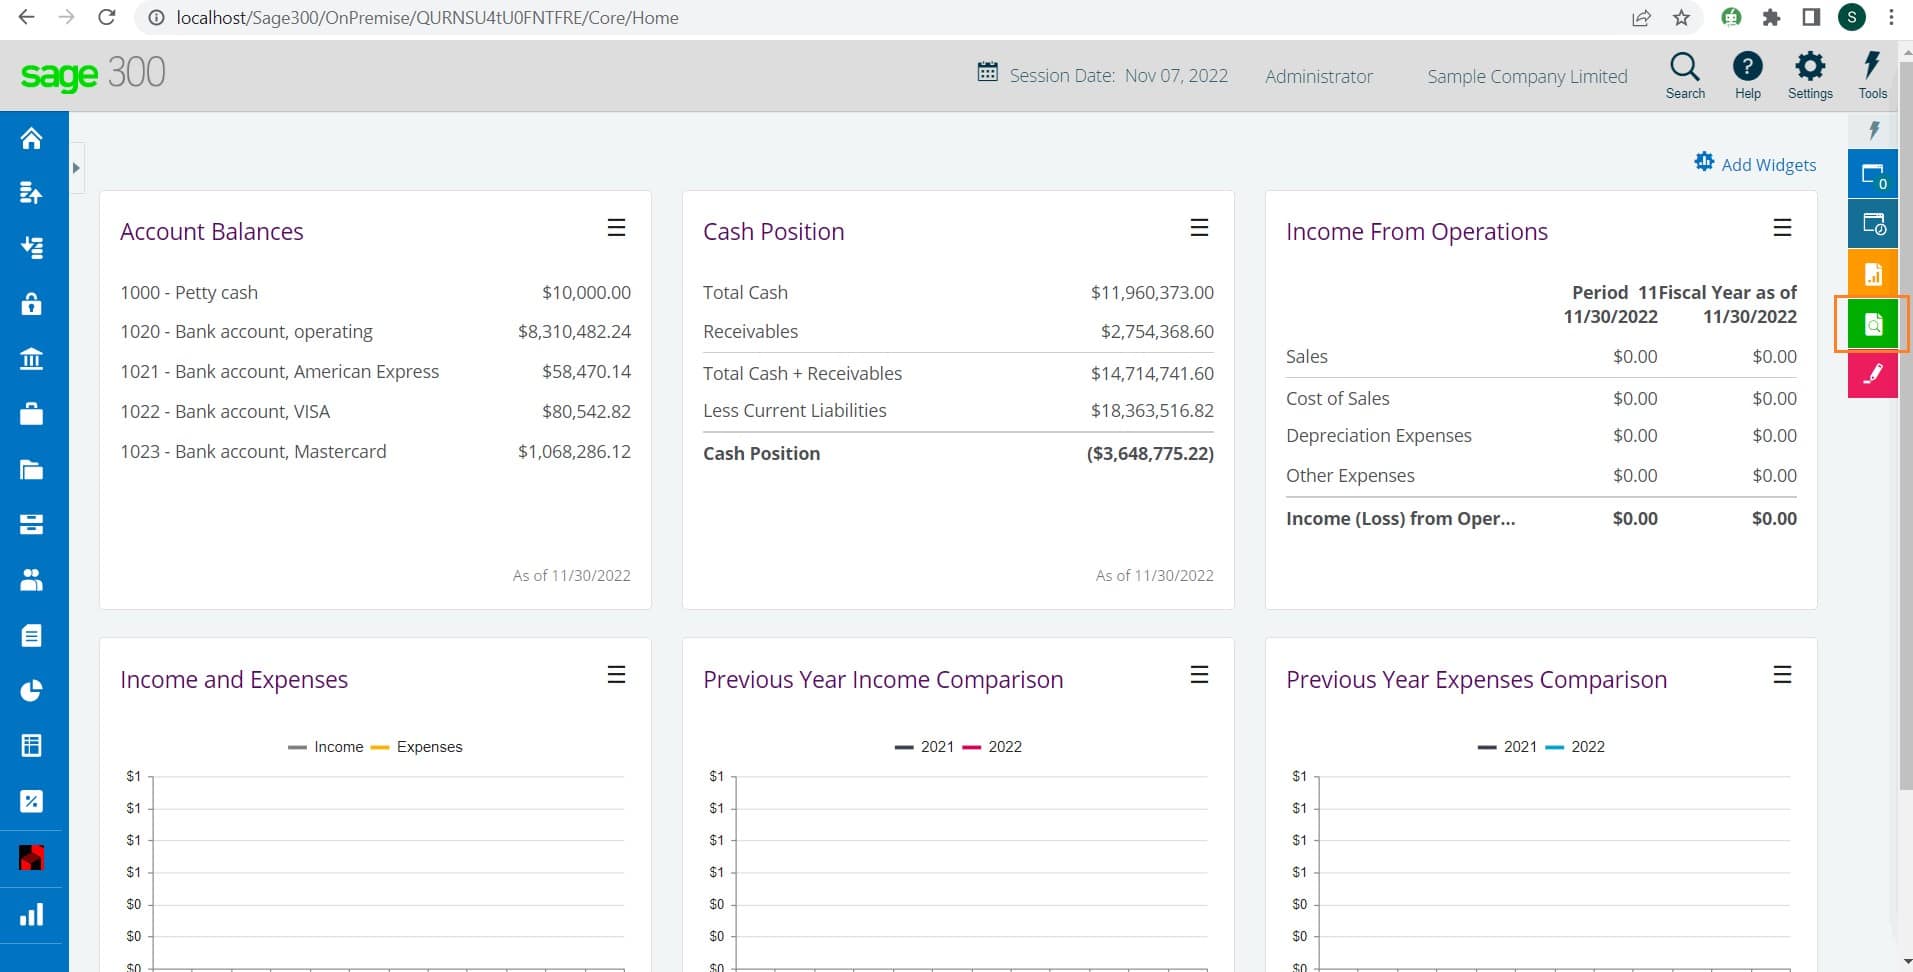The height and width of the screenshot is (972, 1913).
Task: Open the Income From Operations widget menu
Action: click(1782, 228)
